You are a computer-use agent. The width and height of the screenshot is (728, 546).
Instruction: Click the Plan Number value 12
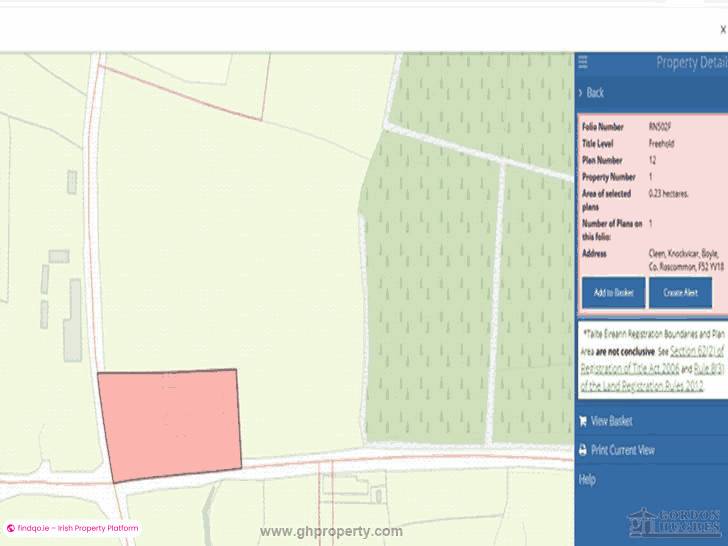point(652,160)
